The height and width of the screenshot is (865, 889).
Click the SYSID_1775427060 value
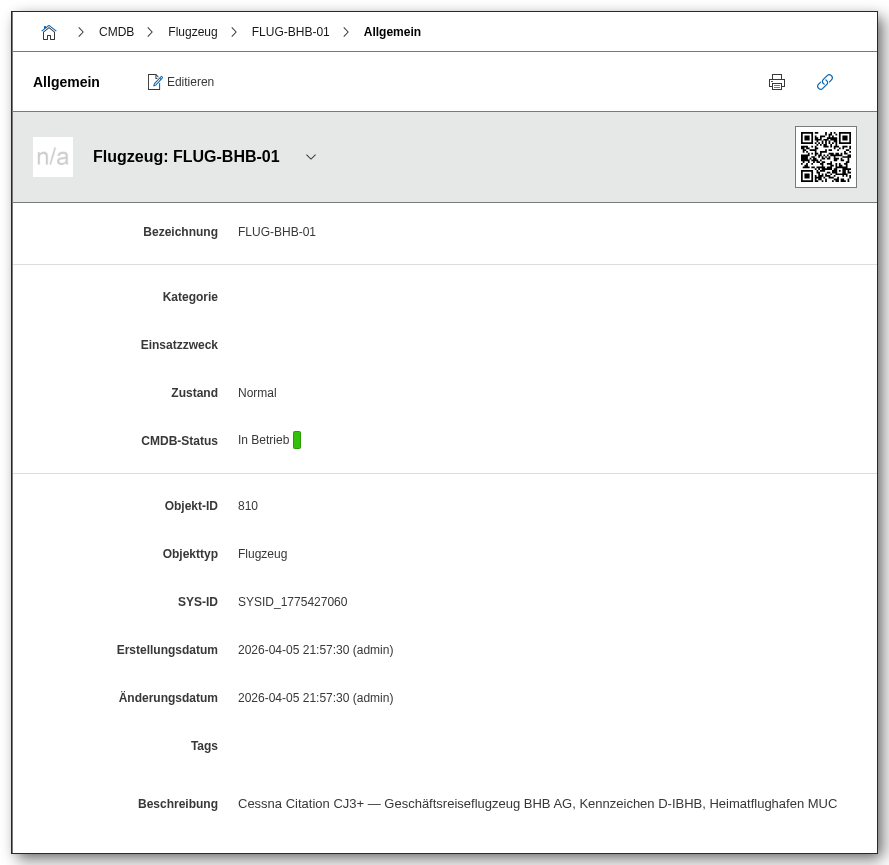click(x=292, y=602)
